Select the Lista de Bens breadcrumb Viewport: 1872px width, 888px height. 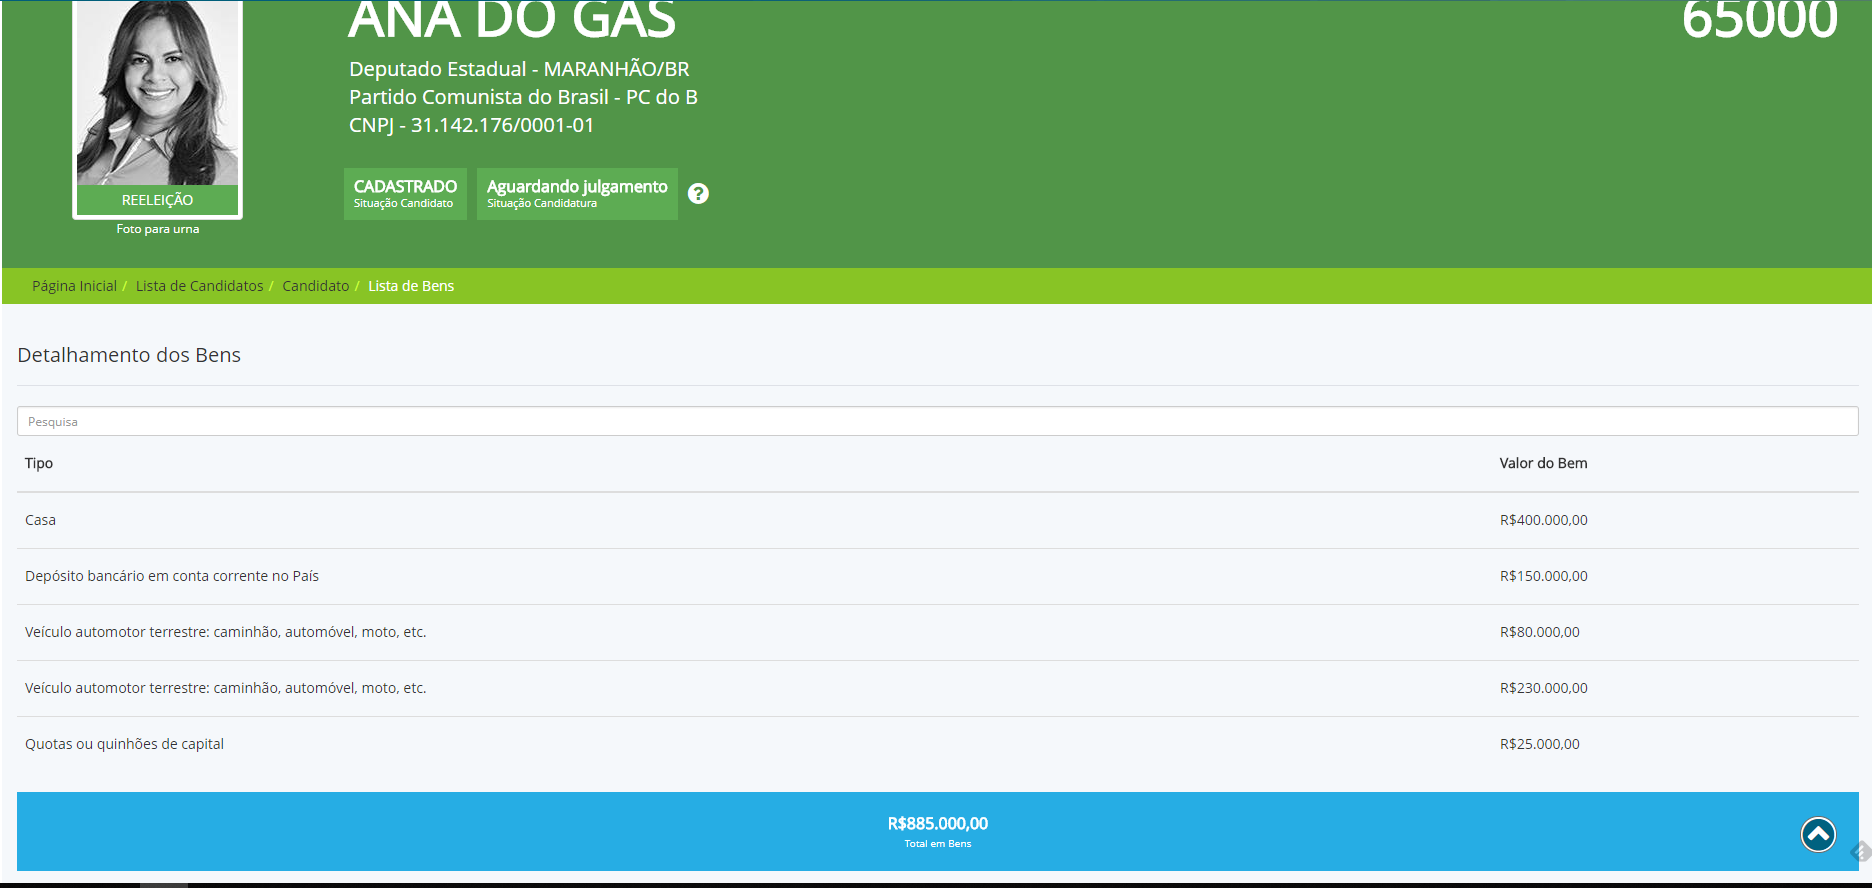click(x=411, y=286)
